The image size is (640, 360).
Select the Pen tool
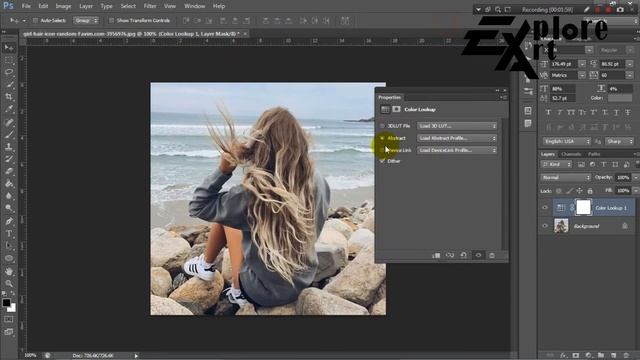(9, 221)
